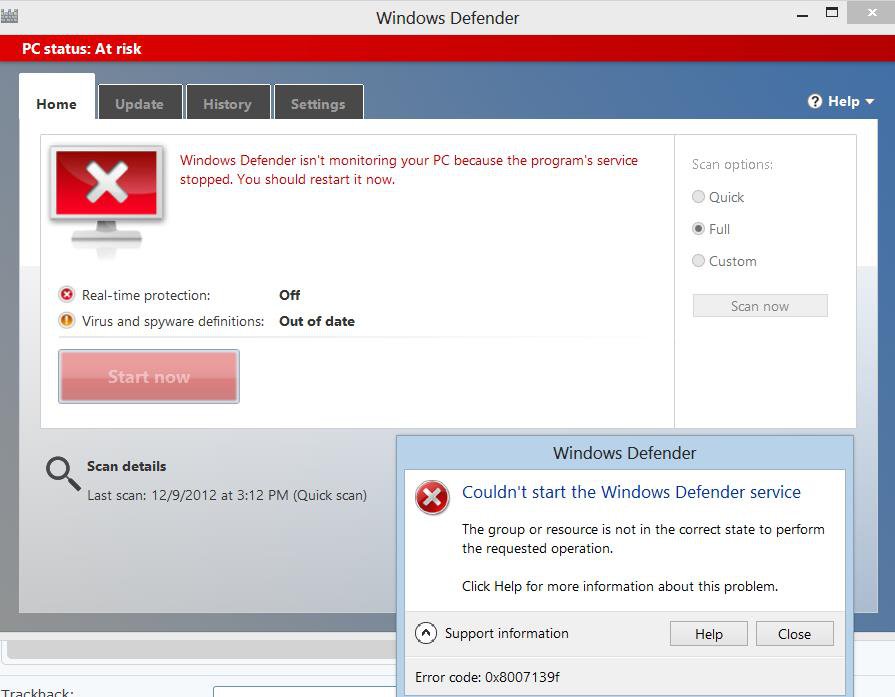Click the red monitor status icon
Screen dimensions: 895x697
point(107,194)
